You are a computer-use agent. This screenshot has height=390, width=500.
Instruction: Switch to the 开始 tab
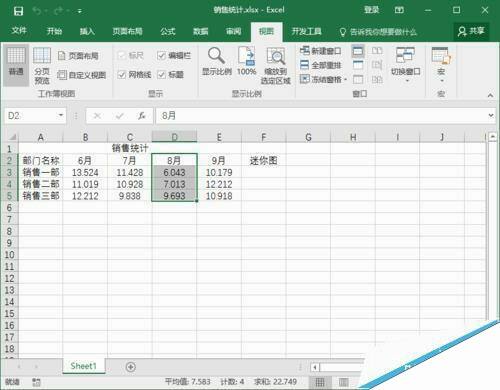[54, 31]
